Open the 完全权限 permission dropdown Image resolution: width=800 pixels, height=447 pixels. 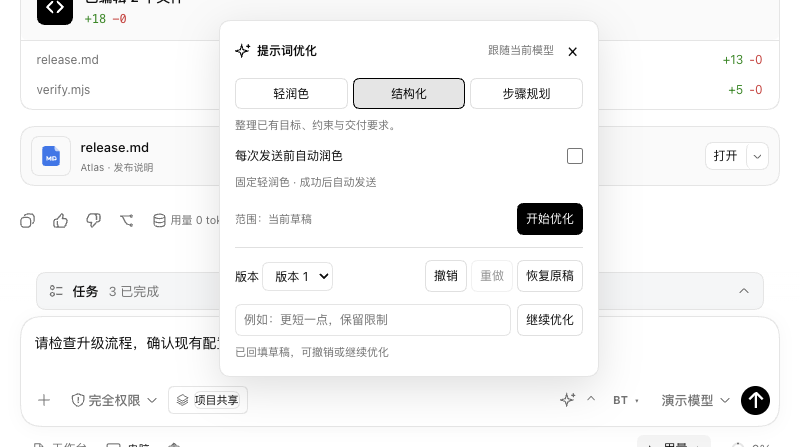[x=114, y=400]
